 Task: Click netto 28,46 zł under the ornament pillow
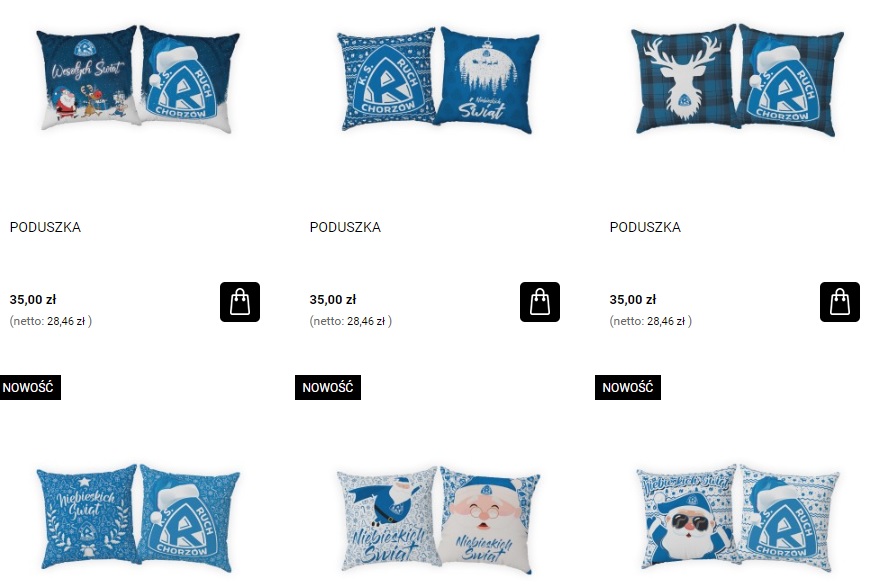point(350,321)
